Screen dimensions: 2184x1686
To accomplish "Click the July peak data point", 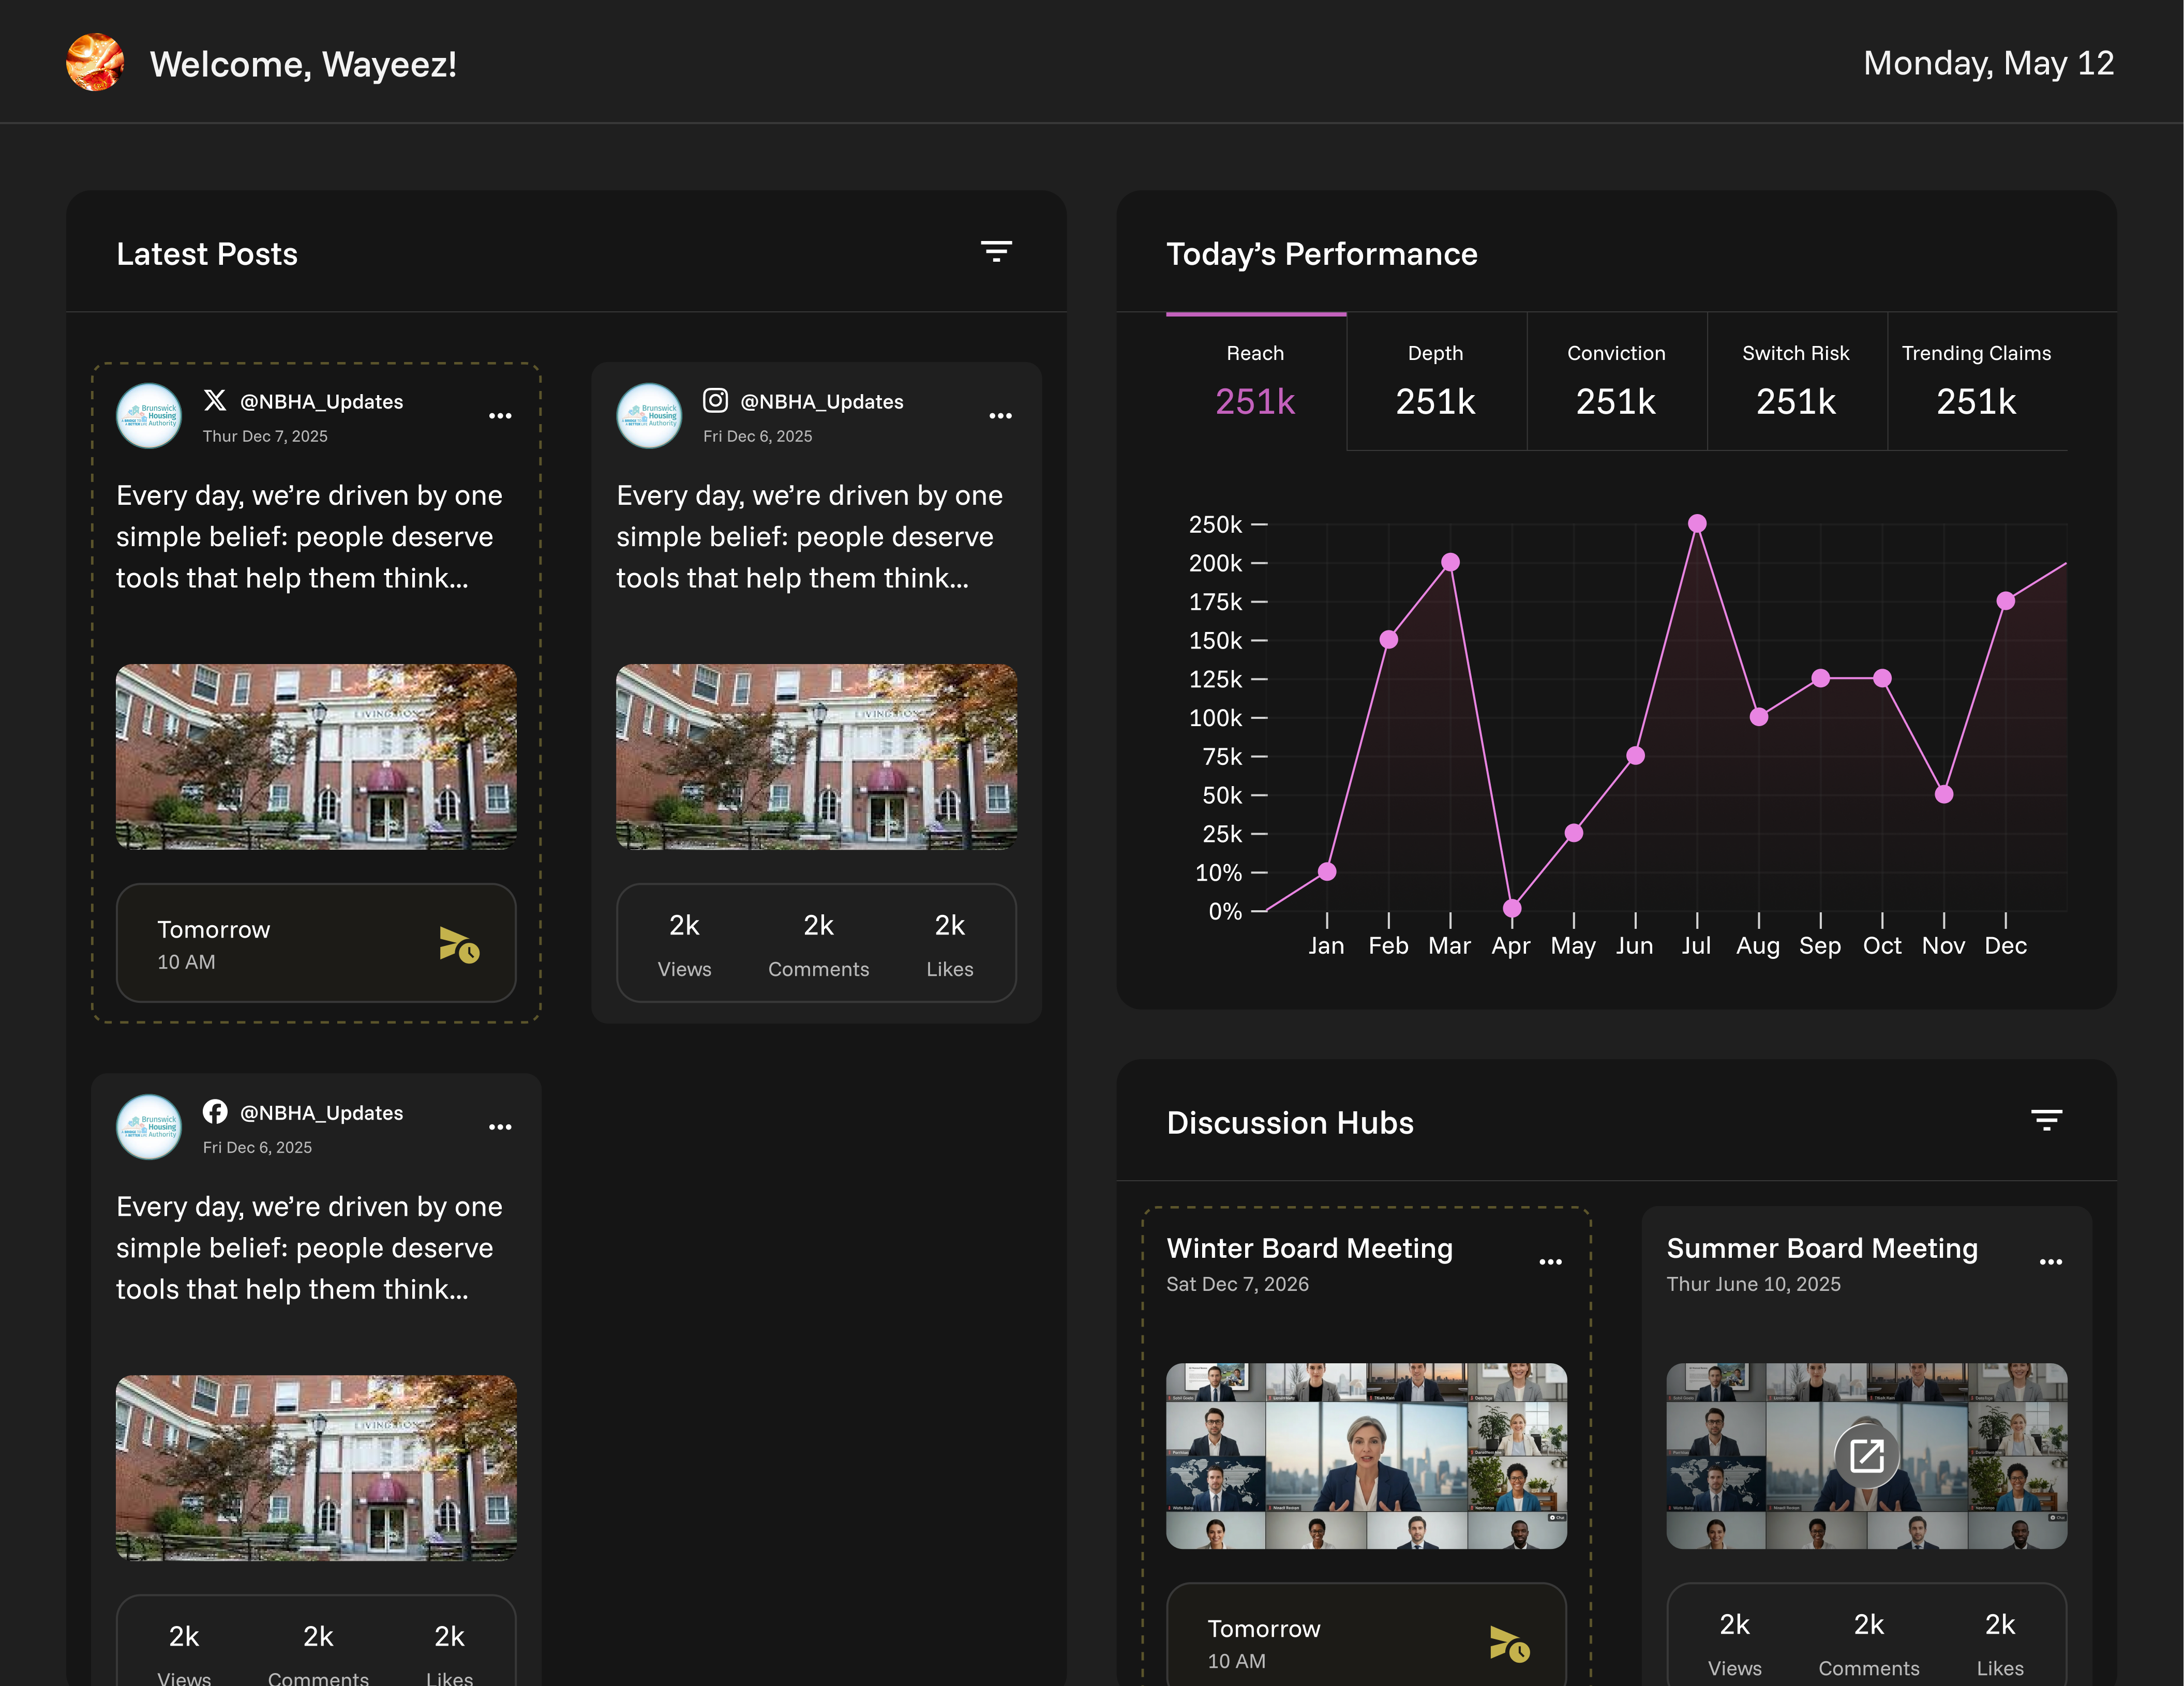I will [1697, 523].
